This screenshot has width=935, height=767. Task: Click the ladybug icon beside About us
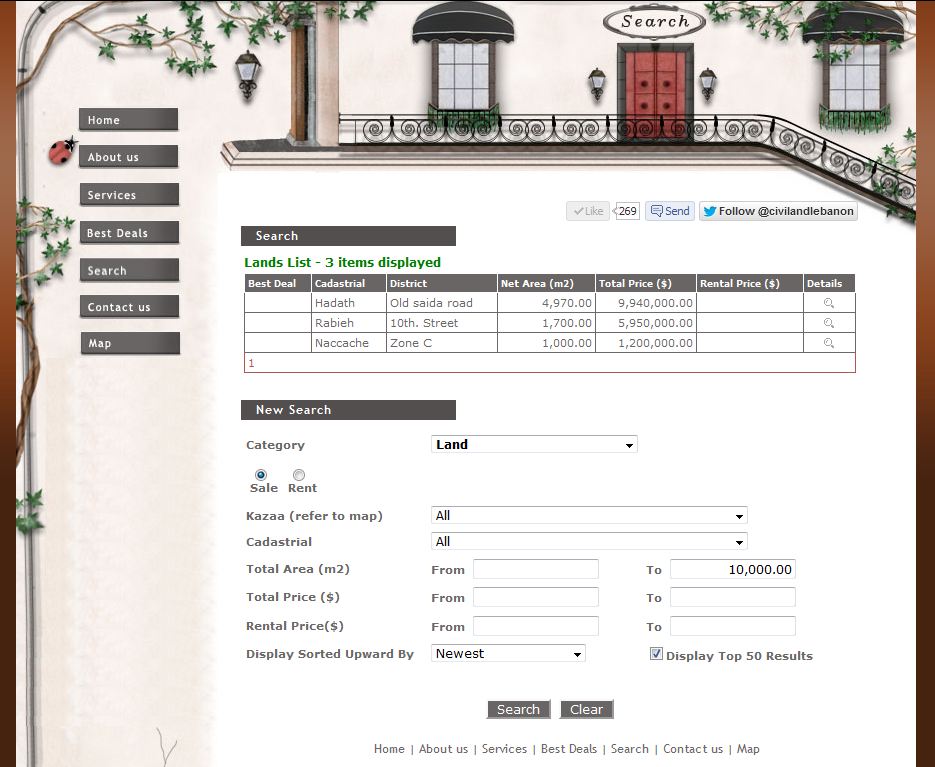(62, 152)
